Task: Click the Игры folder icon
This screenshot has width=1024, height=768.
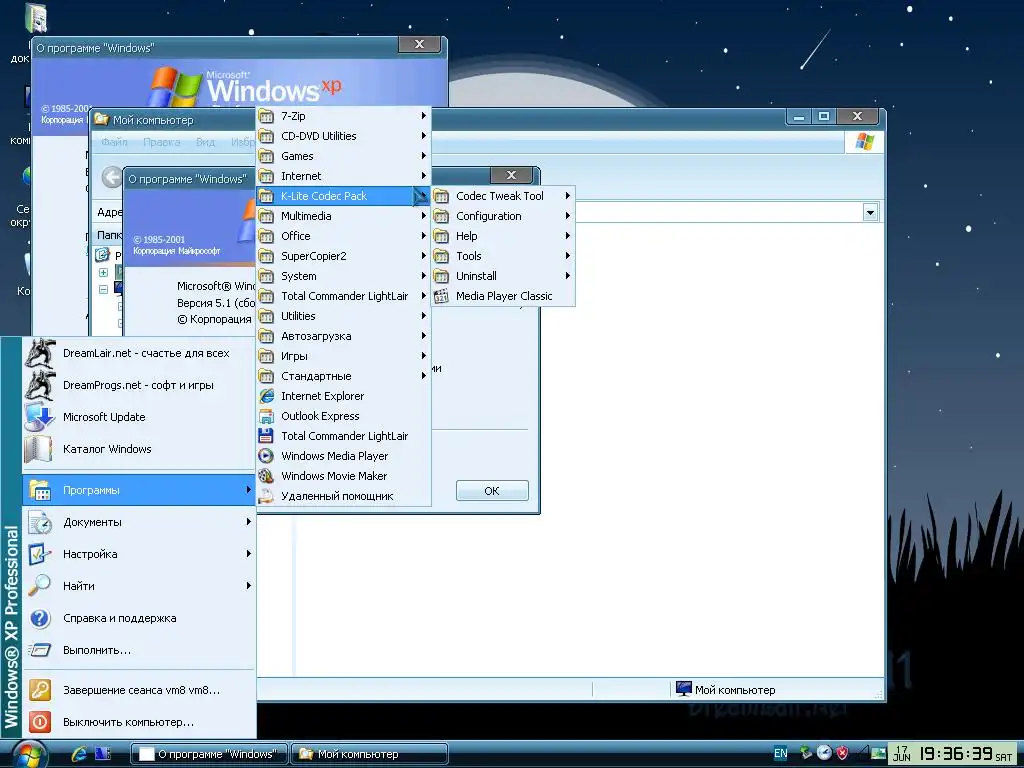Action: [266, 356]
